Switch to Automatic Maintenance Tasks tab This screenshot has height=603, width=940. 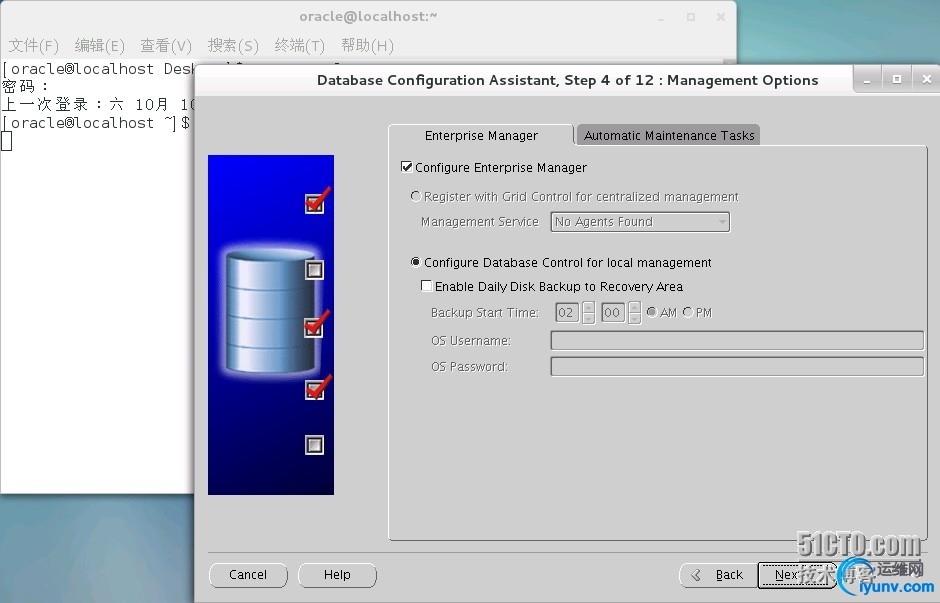click(x=668, y=135)
